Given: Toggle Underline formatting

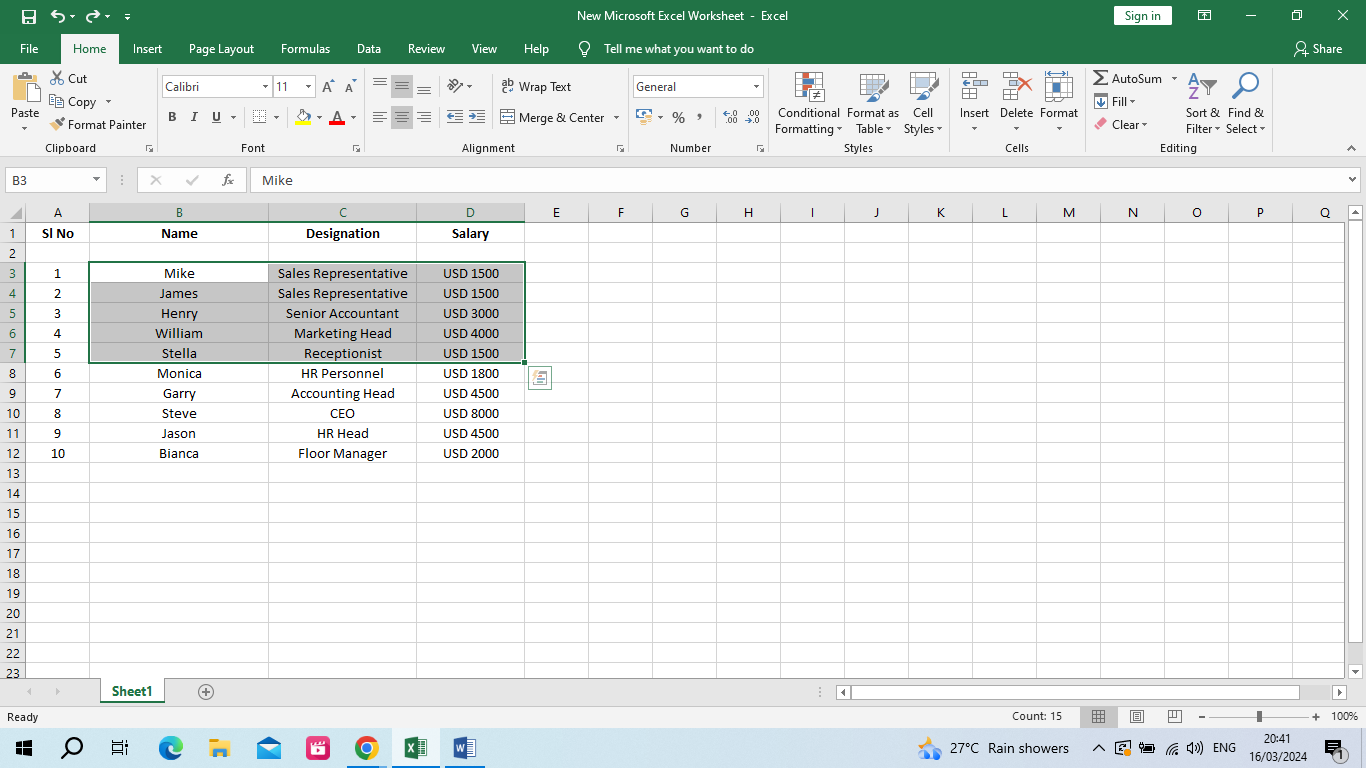Looking at the screenshot, I should pos(216,117).
